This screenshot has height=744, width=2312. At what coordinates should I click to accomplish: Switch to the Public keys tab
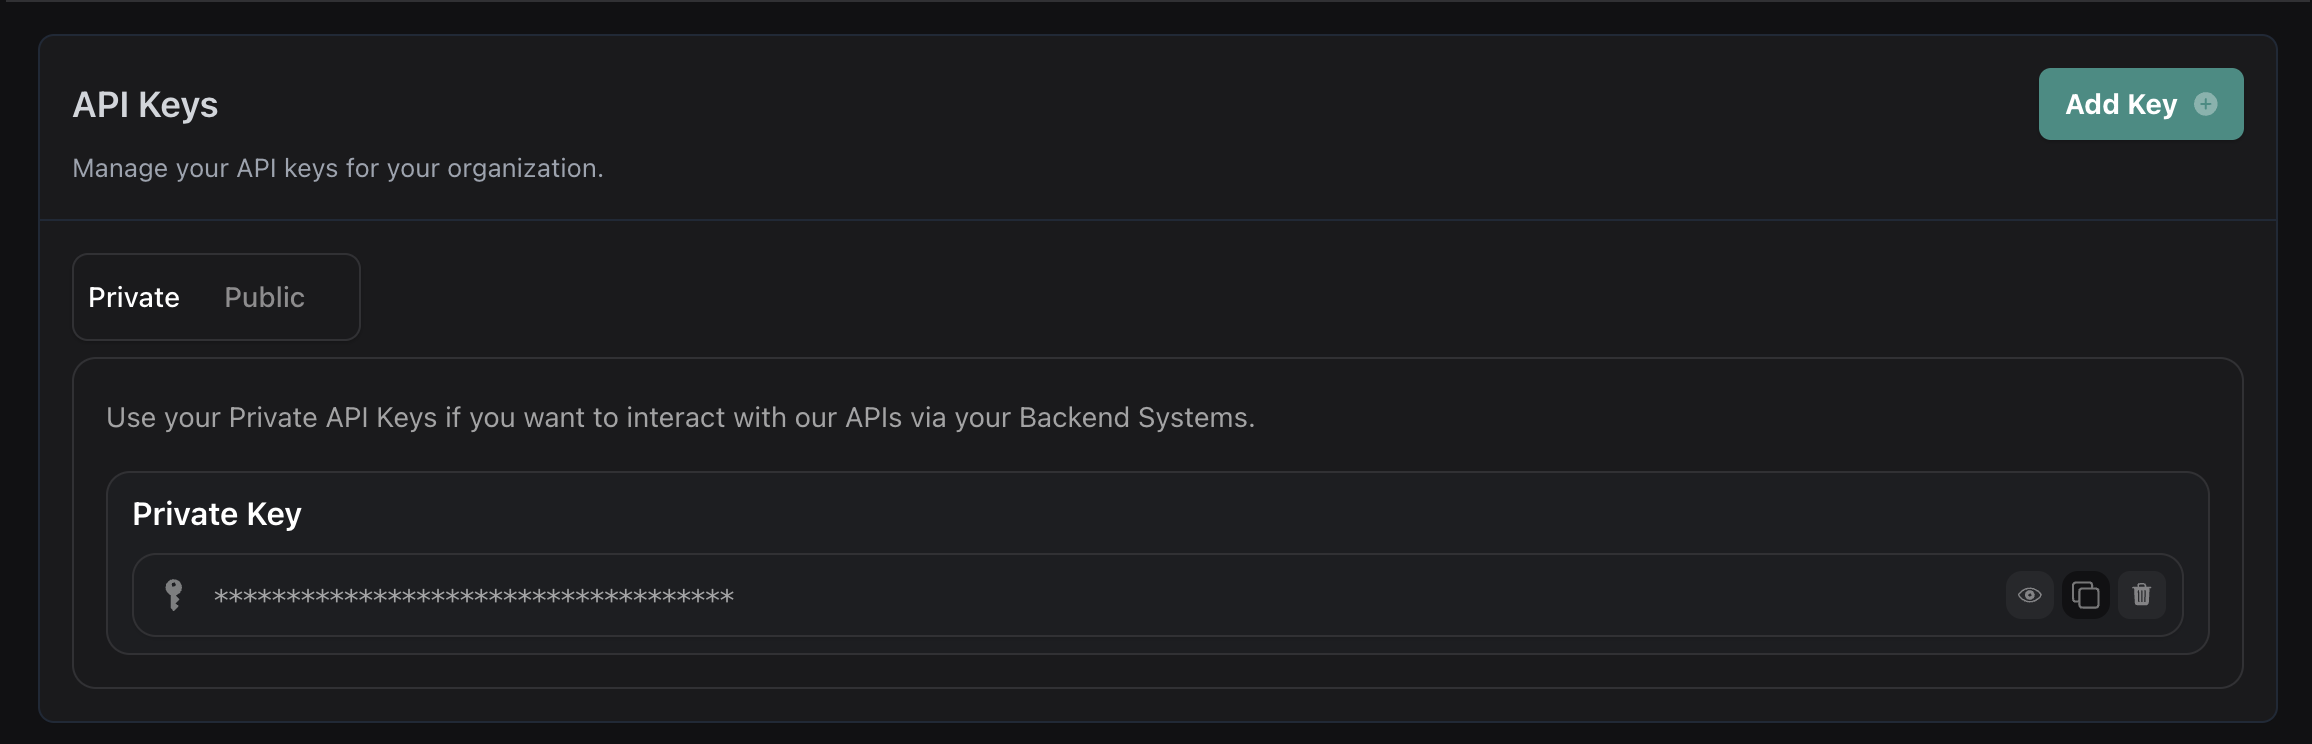[x=264, y=297]
